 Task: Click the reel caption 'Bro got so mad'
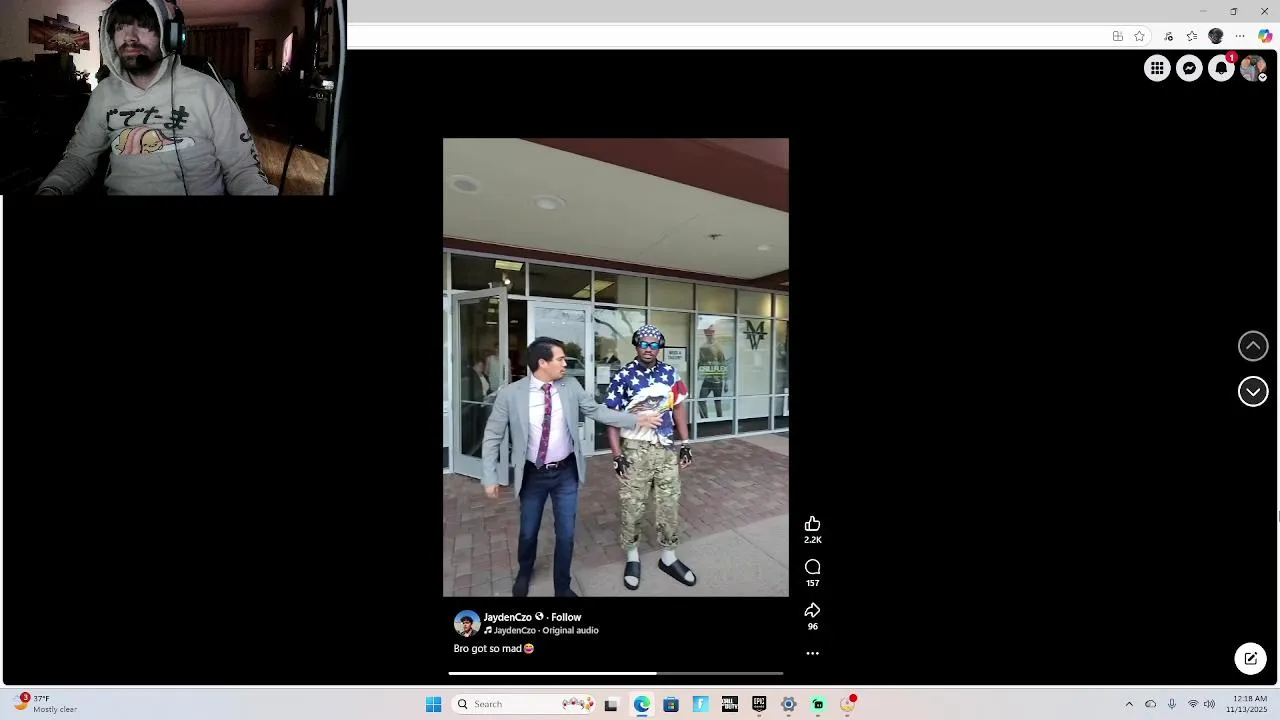(488, 649)
